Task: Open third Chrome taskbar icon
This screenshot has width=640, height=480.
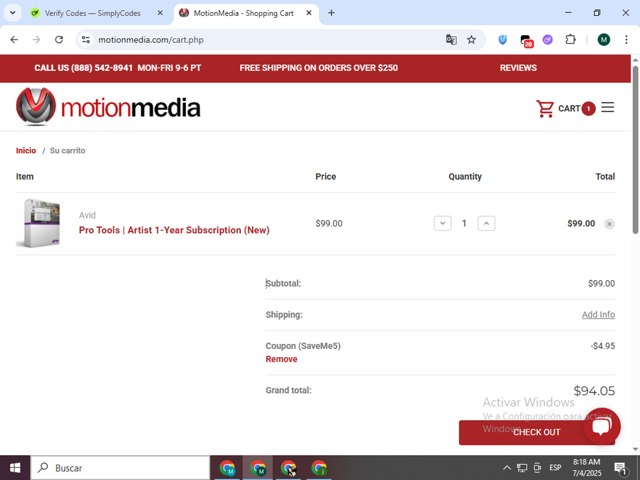Action: [289, 468]
